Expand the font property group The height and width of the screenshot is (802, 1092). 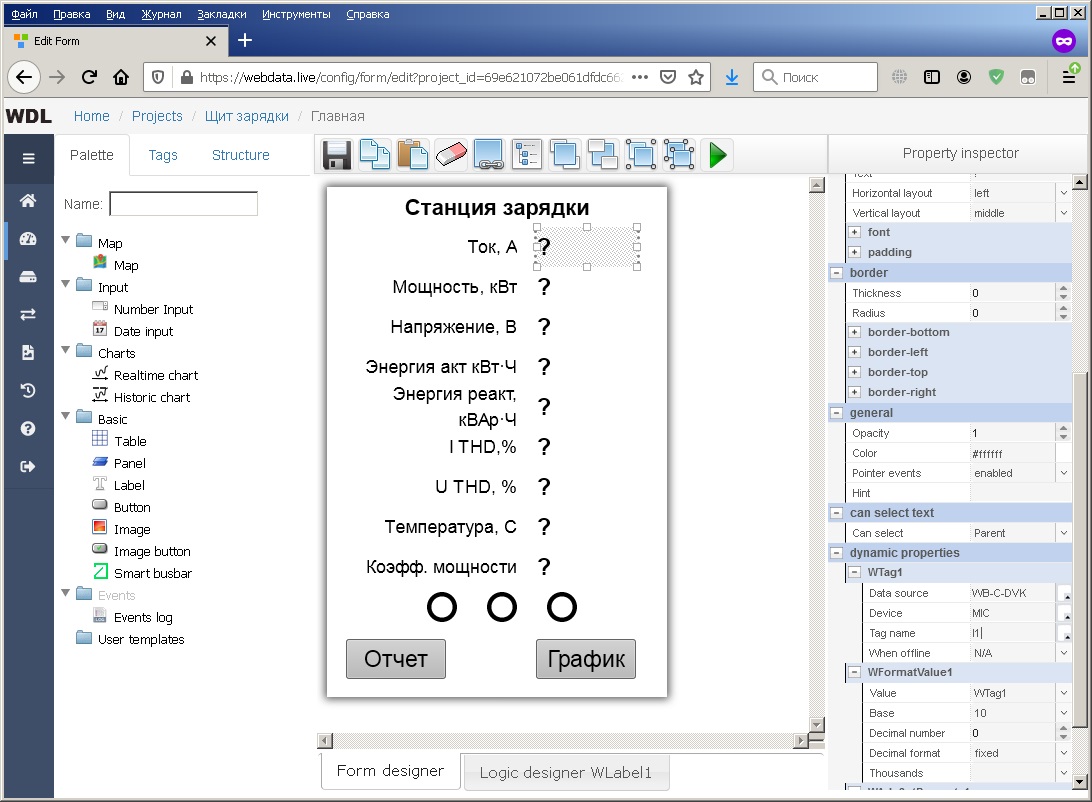855,232
